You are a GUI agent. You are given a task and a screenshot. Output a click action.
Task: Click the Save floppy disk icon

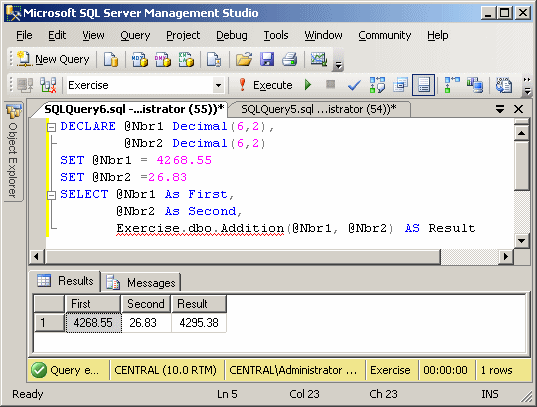coord(267,59)
